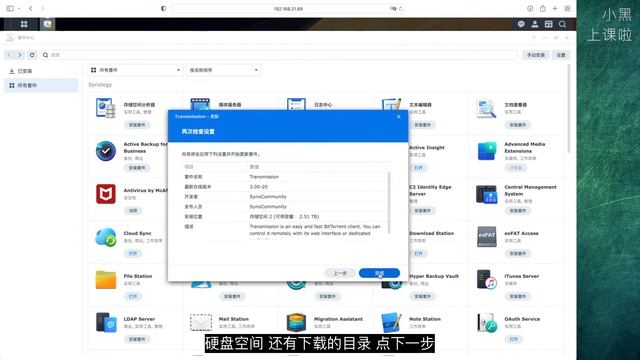Click the Migration Assistant package title
Screen dimensions: 640x360
pos(338,319)
